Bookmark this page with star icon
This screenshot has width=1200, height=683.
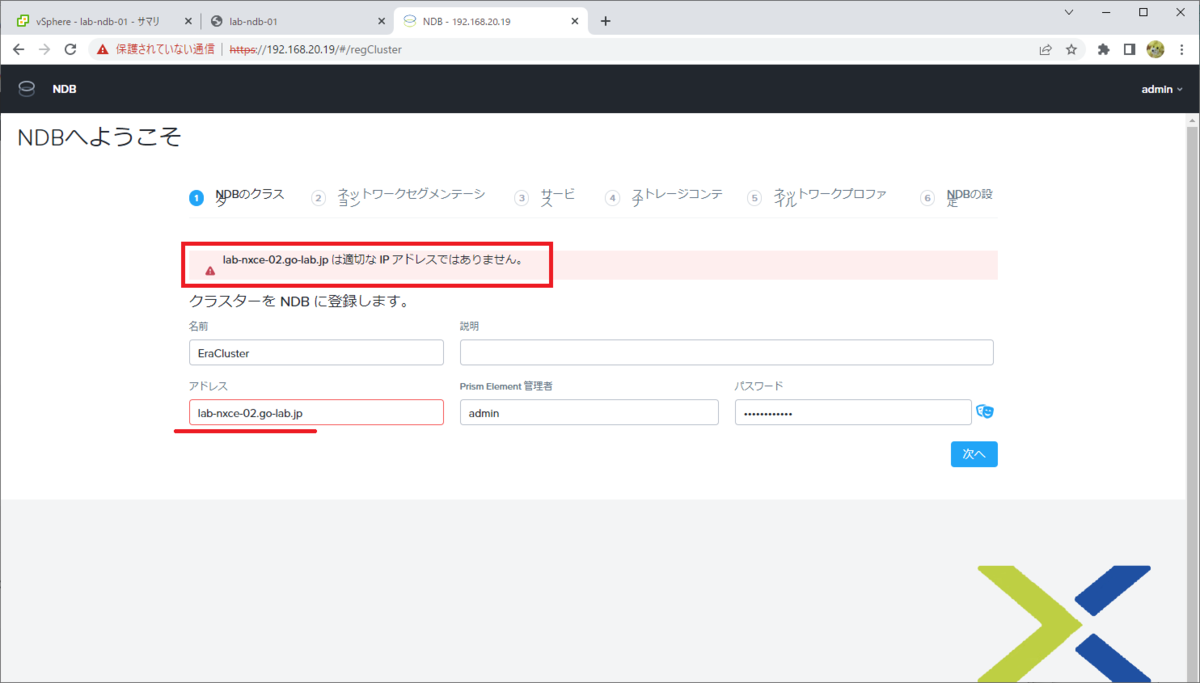click(x=1071, y=48)
